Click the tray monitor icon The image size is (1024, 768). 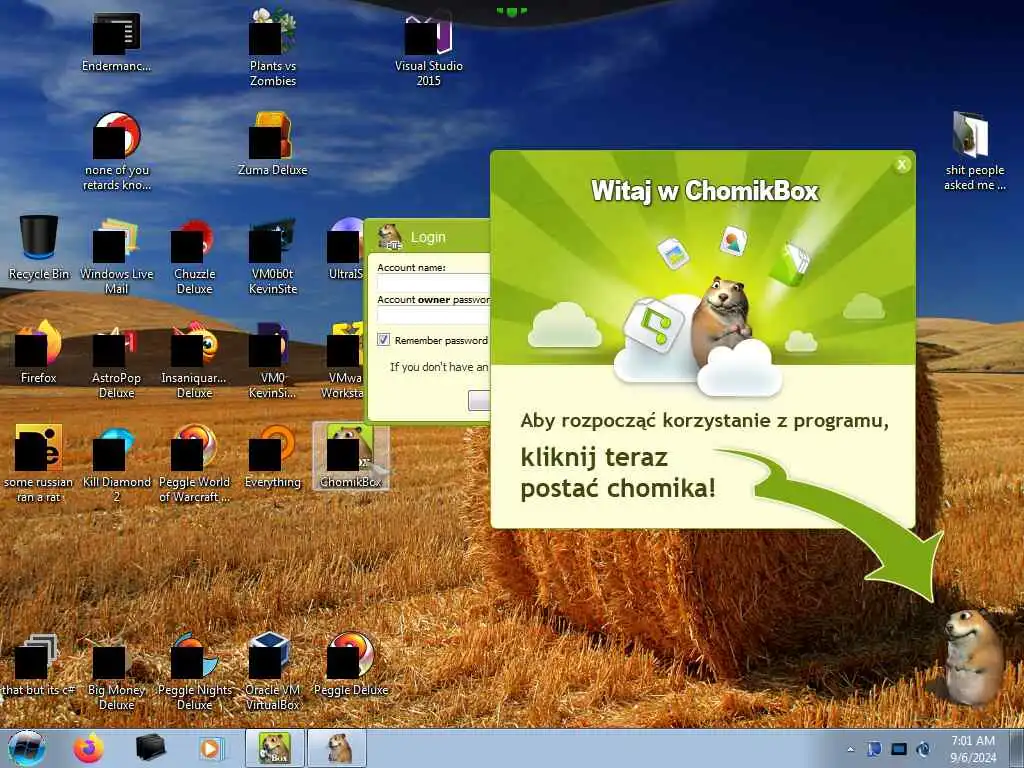tap(899, 749)
